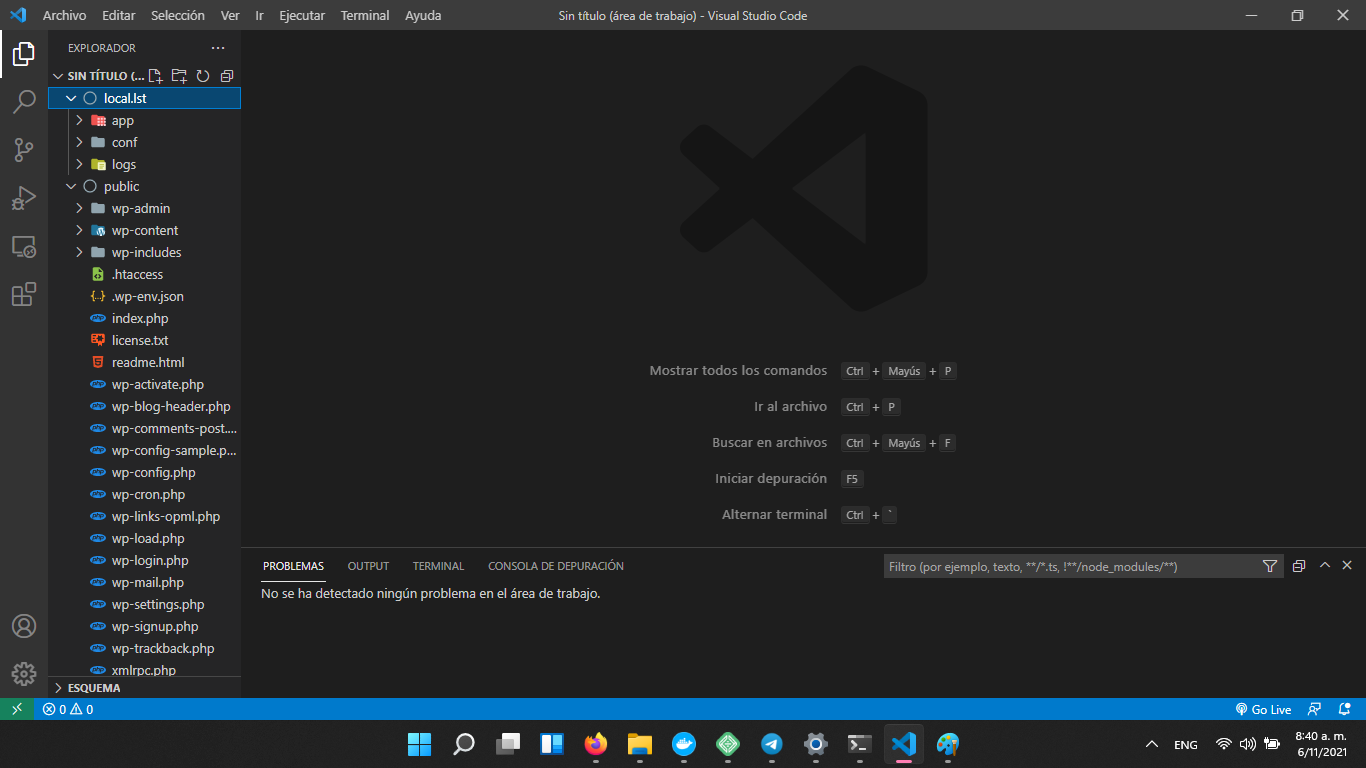The height and width of the screenshot is (768, 1366).
Task: Expand the wp-admin folder
Action: click(x=144, y=208)
